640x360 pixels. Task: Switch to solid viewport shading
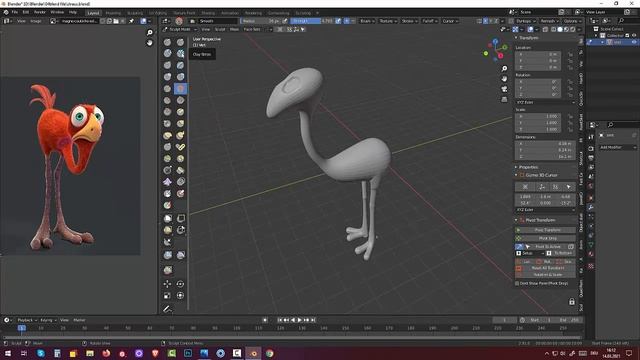click(x=560, y=29)
